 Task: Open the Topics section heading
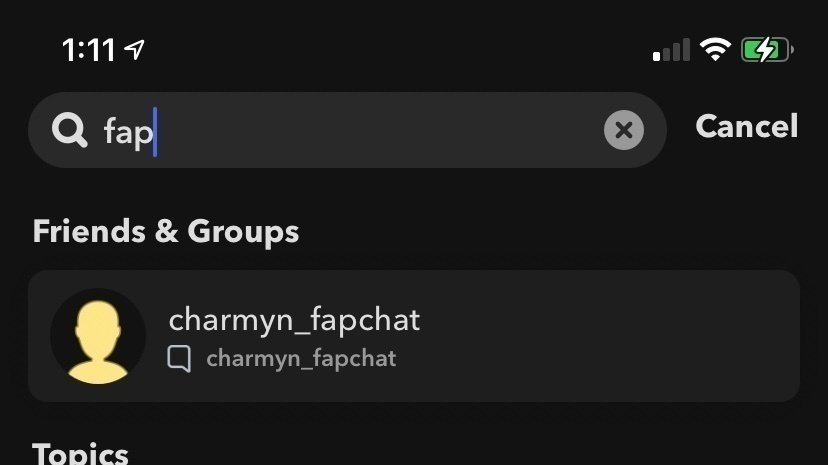point(81,454)
